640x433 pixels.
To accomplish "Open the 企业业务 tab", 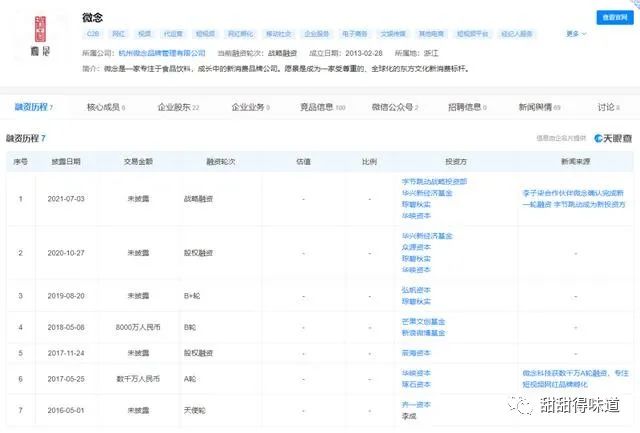I will 250,107.
